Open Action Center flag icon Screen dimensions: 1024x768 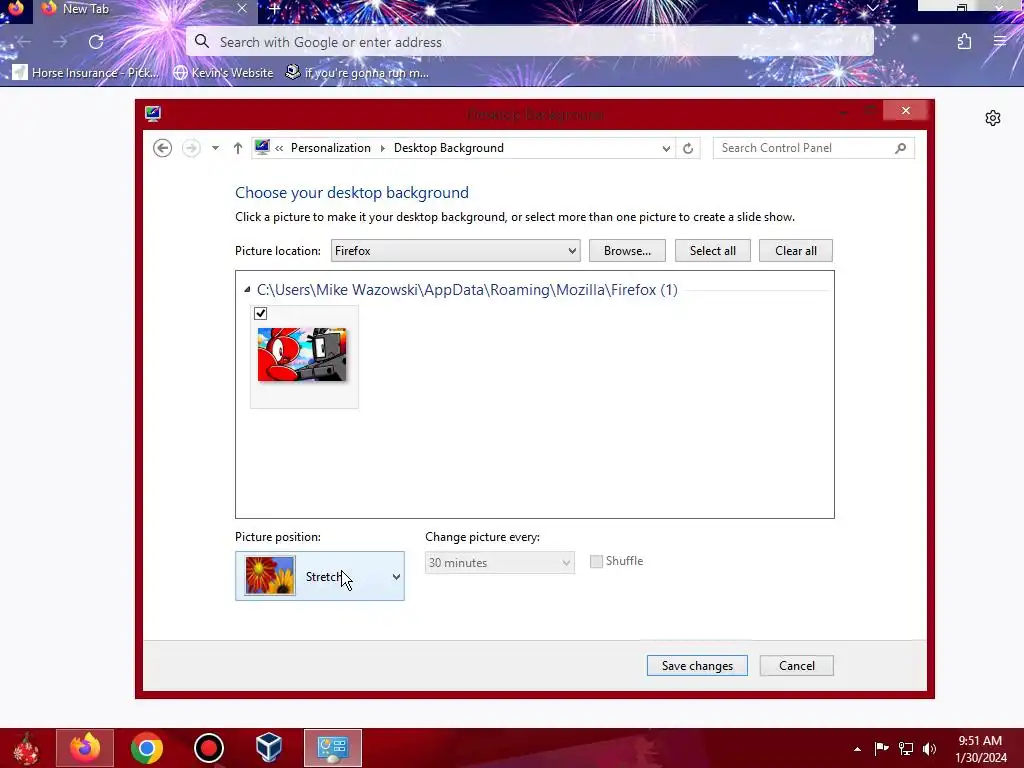click(881, 748)
